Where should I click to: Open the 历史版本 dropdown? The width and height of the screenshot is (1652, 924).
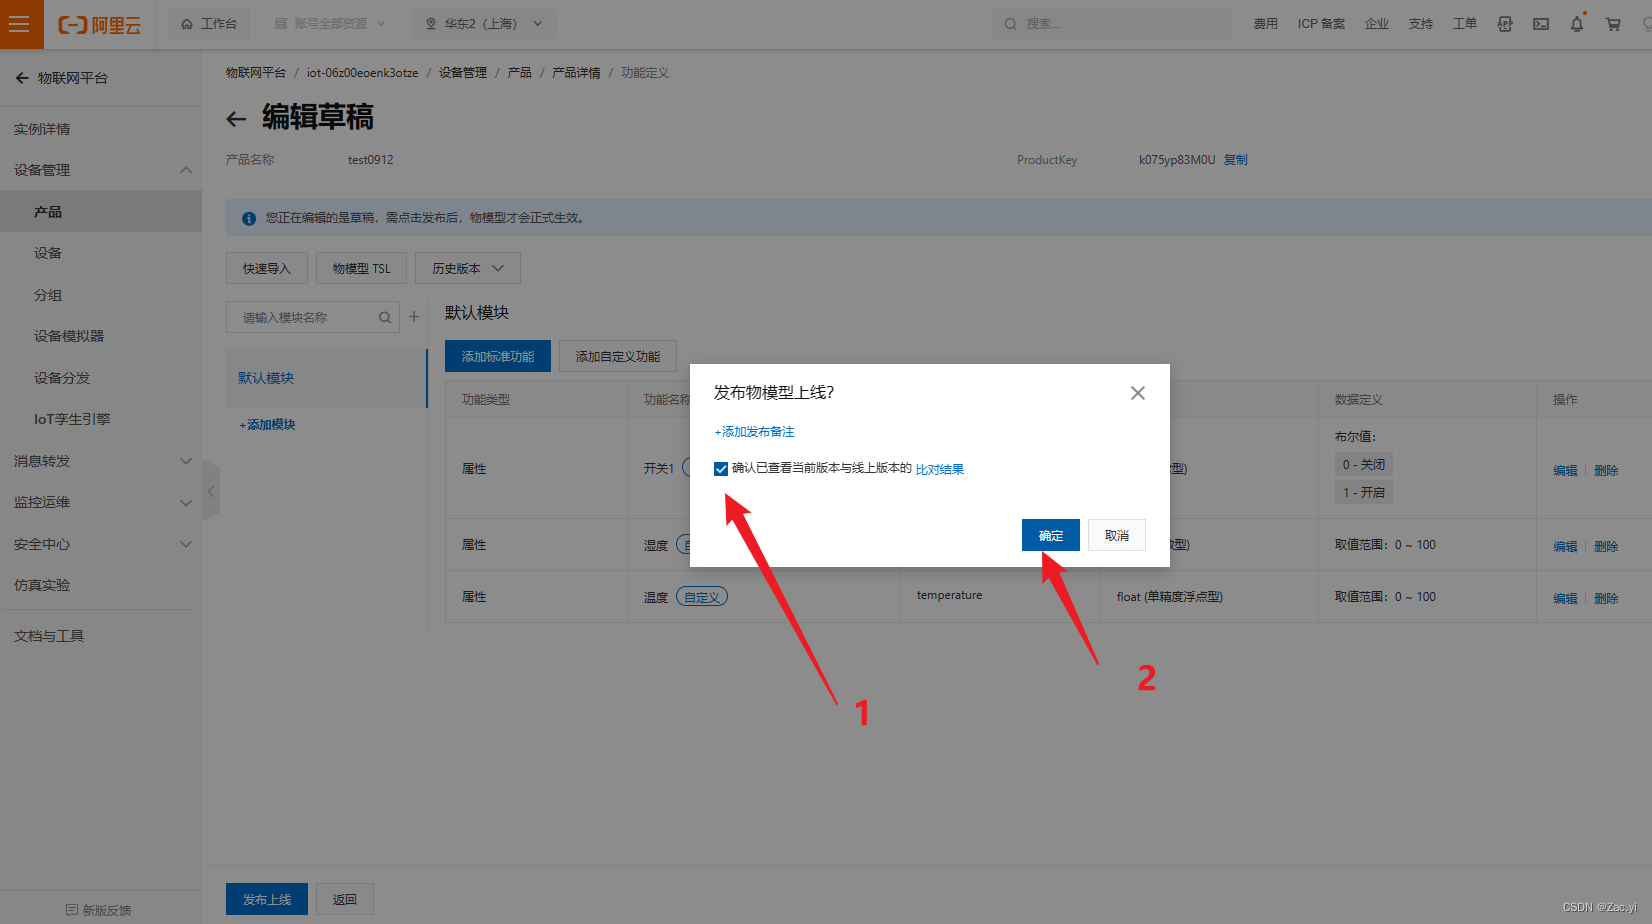click(x=468, y=268)
